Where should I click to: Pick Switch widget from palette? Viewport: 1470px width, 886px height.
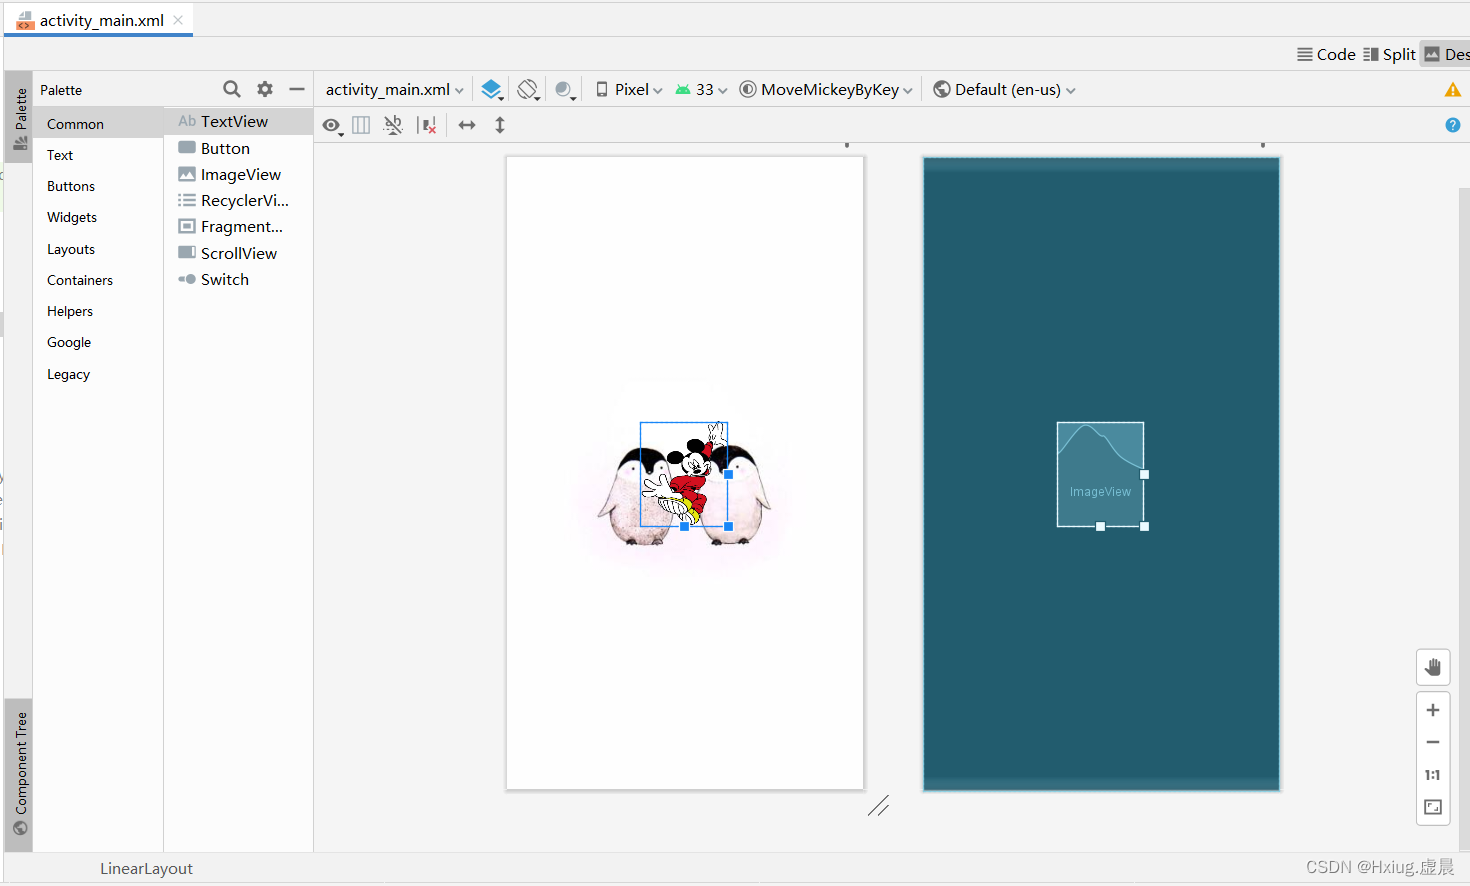pos(238,279)
